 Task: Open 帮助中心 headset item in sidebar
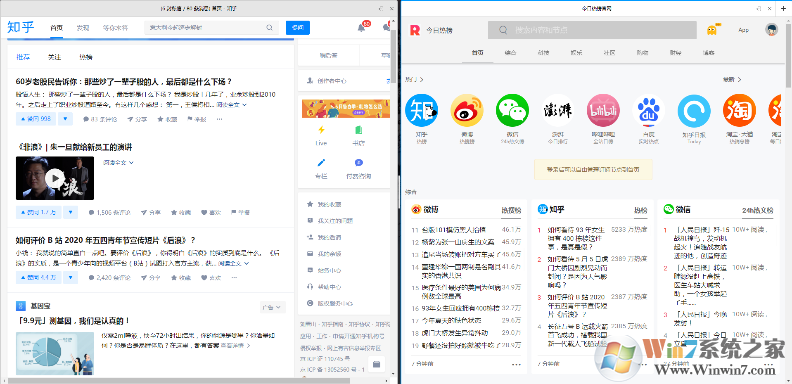coord(324,286)
